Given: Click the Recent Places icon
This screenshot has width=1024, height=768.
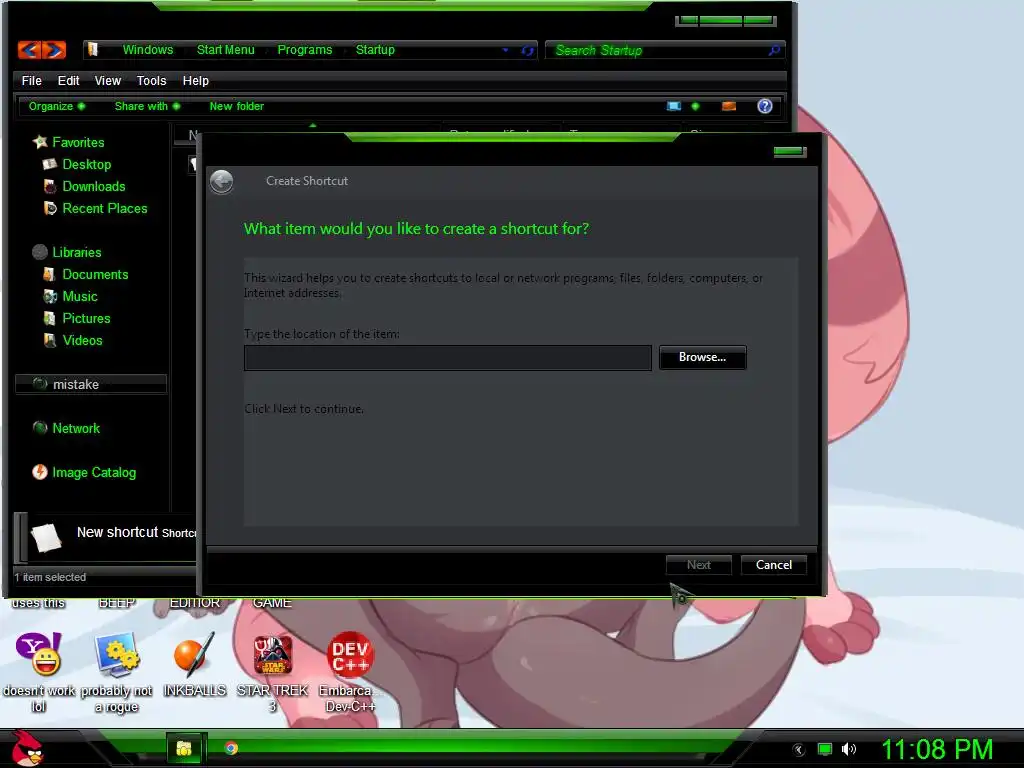Looking at the screenshot, I should pos(50,208).
